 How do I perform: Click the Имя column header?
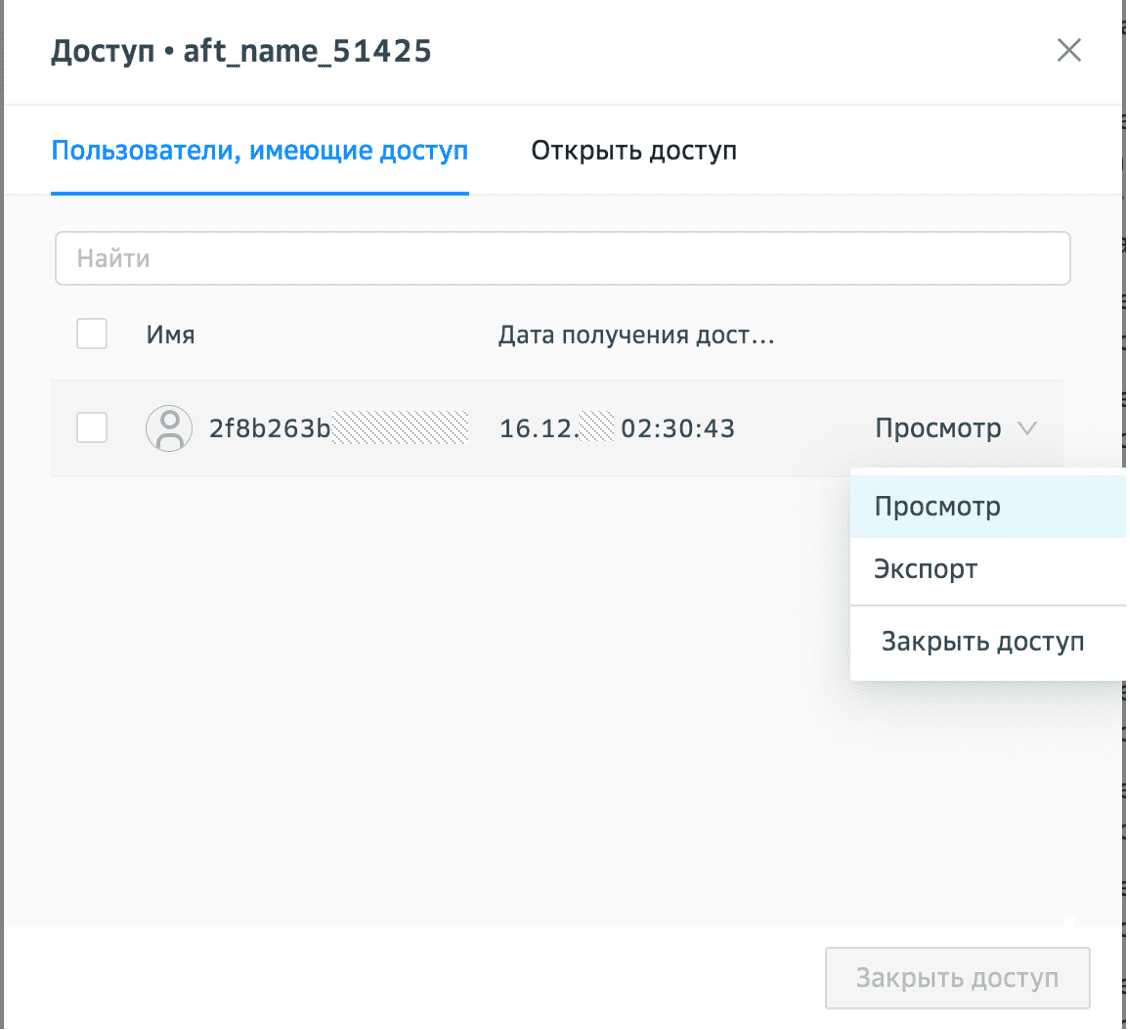point(170,335)
